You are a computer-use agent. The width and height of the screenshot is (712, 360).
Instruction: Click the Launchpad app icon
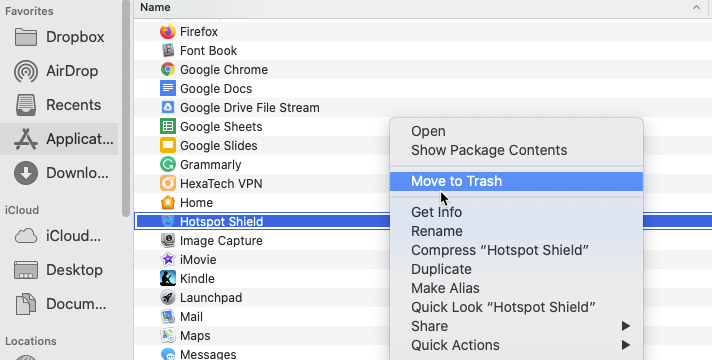coord(168,297)
